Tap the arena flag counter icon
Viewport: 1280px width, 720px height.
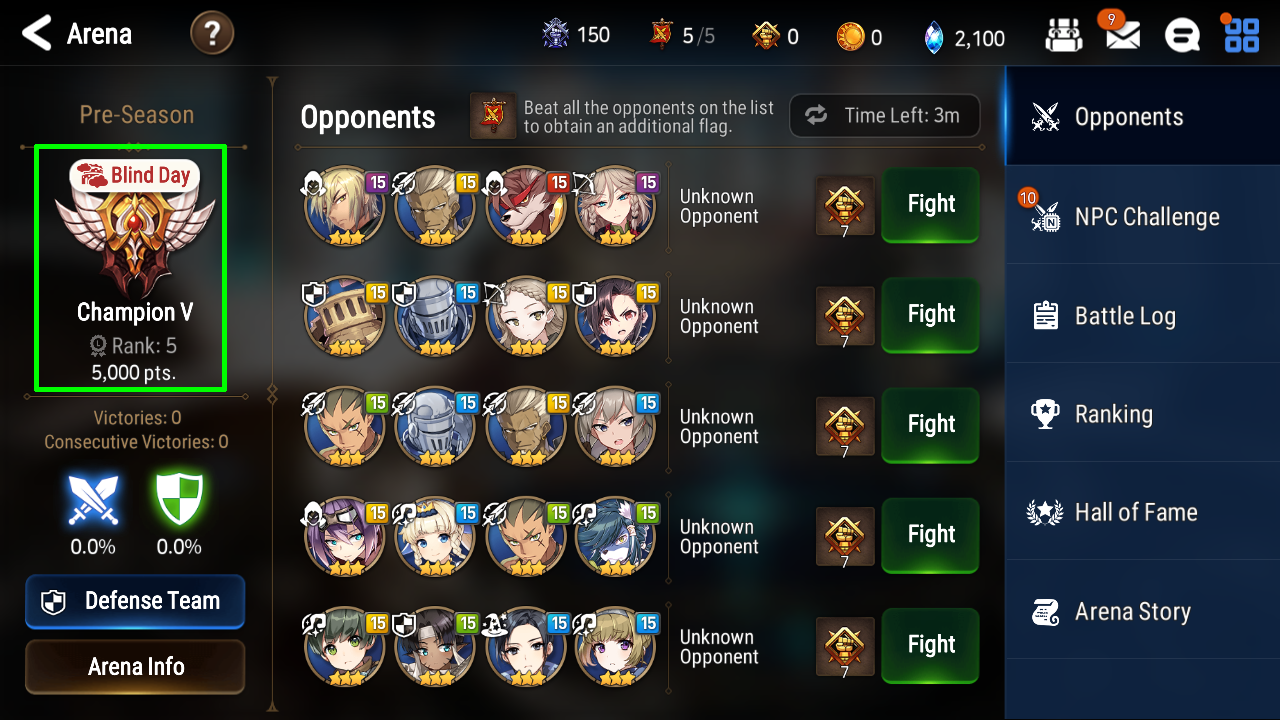point(661,35)
